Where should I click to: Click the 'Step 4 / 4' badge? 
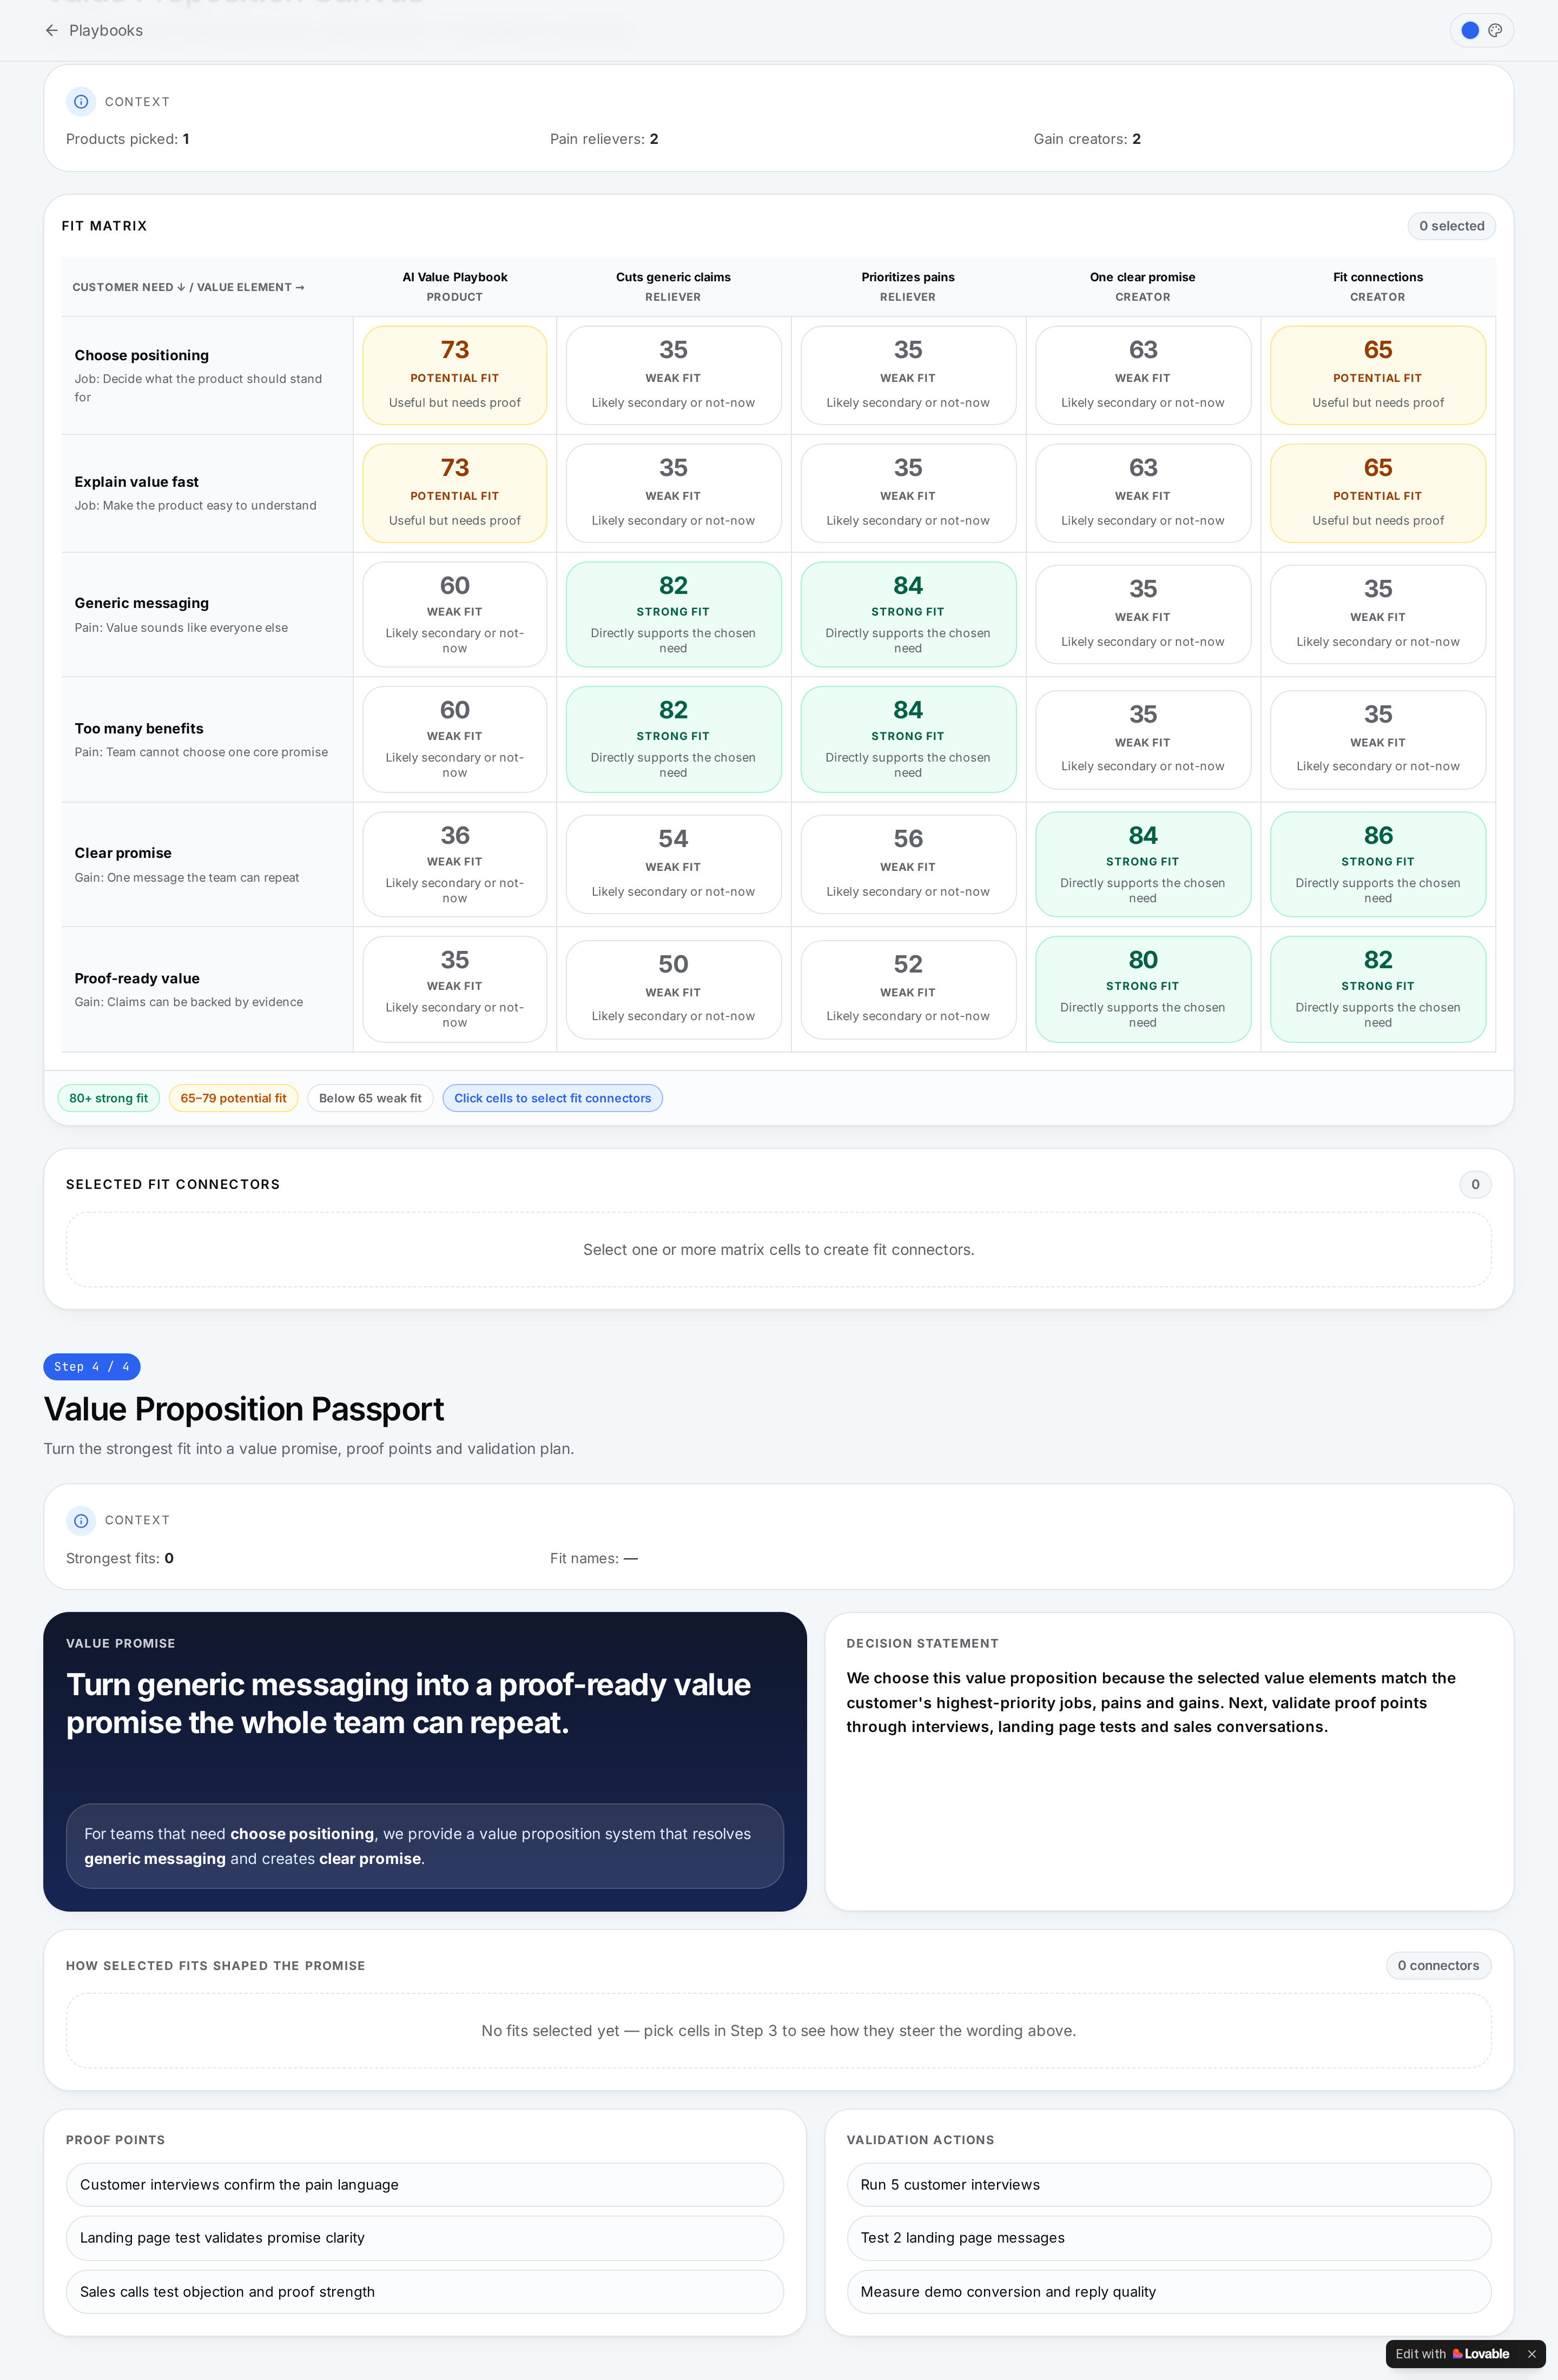[x=92, y=1367]
